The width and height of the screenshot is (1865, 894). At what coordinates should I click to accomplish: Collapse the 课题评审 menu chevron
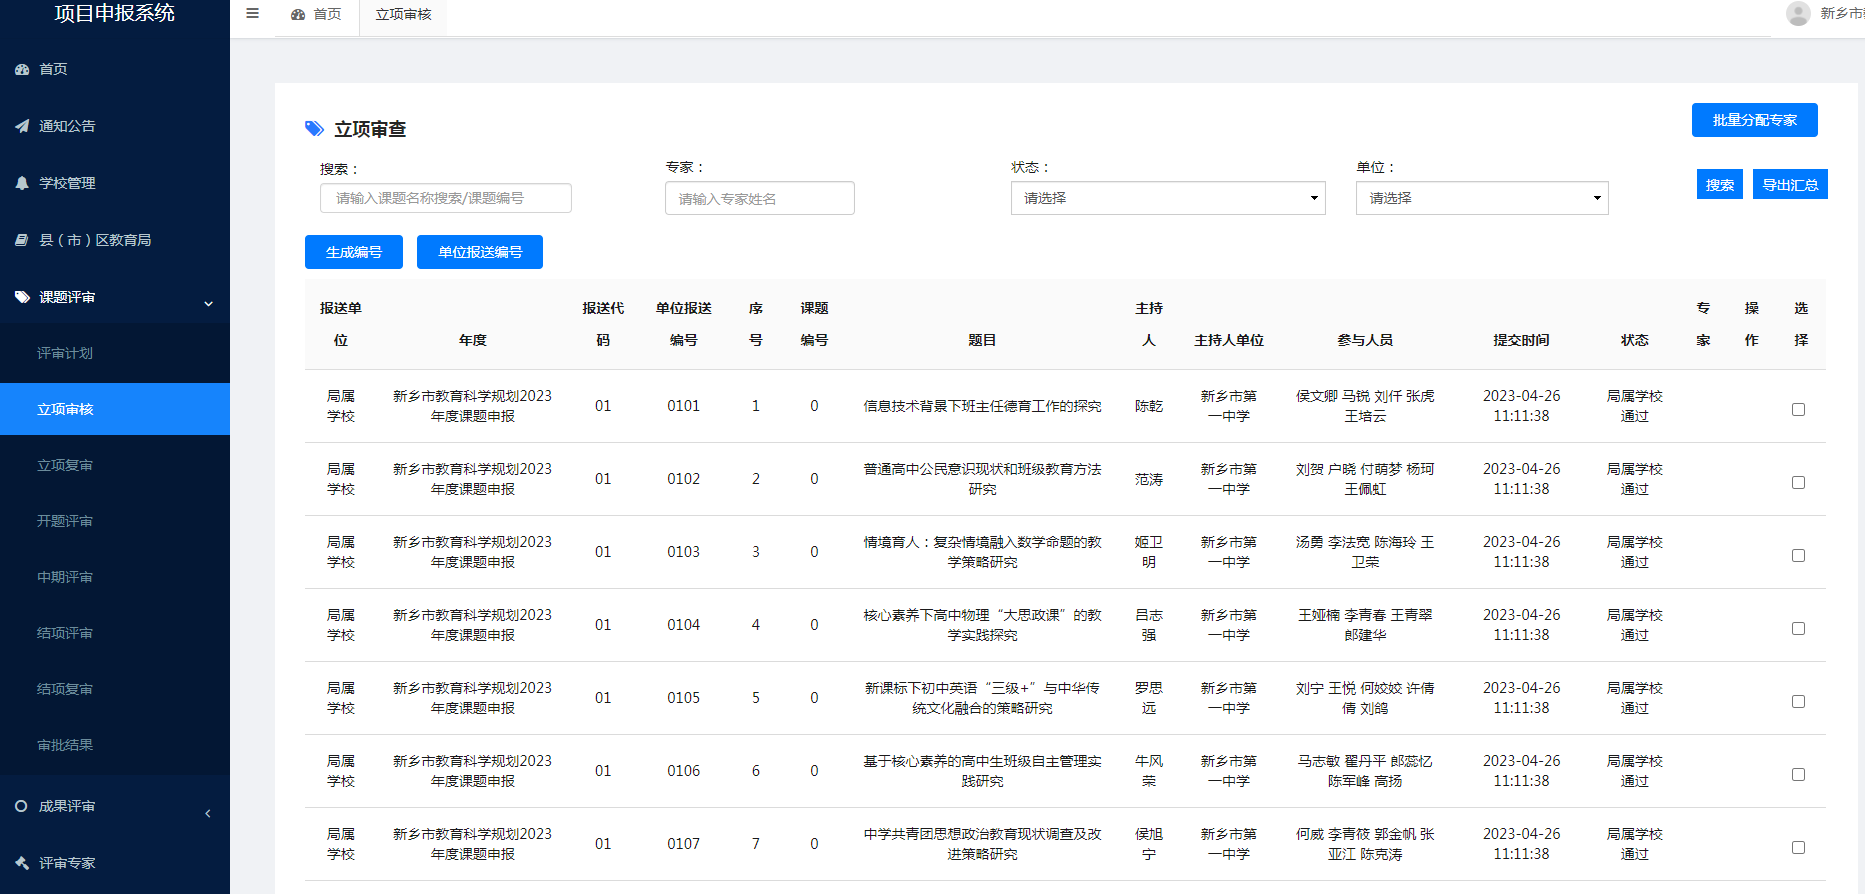(208, 303)
